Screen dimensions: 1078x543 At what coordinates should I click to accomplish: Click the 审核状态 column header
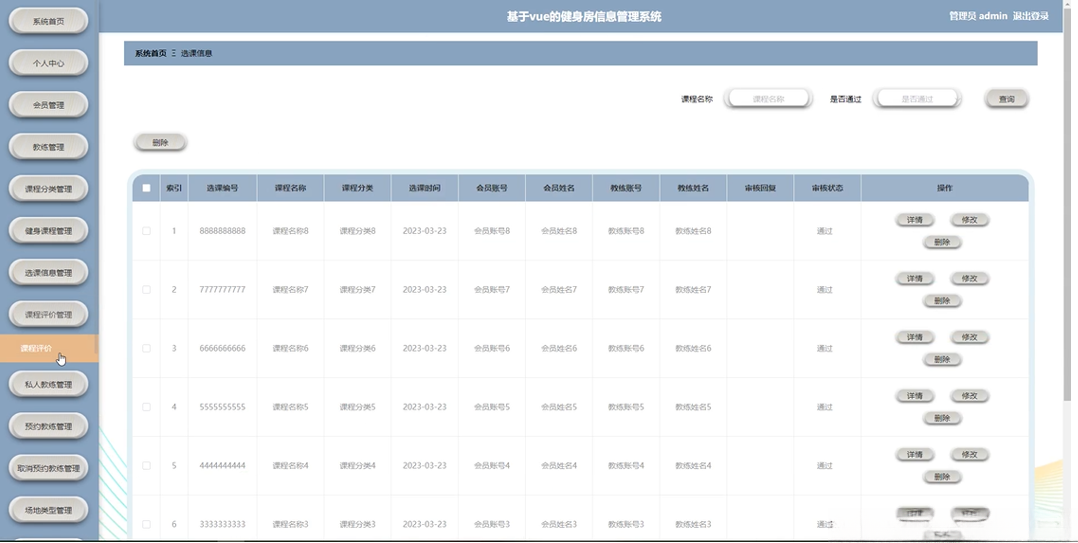pyautogui.click(x=827, y=188)
